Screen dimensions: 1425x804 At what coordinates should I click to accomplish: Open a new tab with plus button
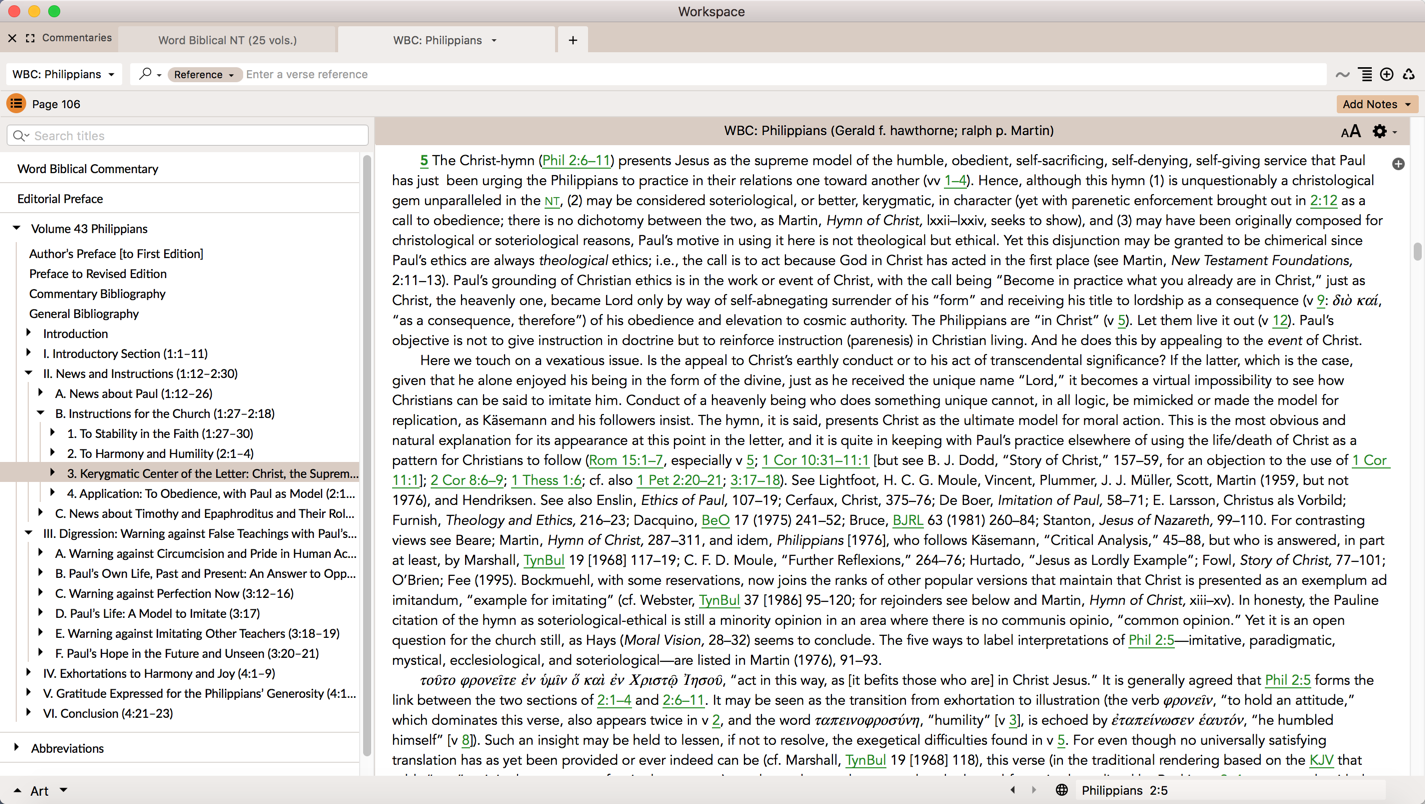pyautogui.click(x=573, y=40)
